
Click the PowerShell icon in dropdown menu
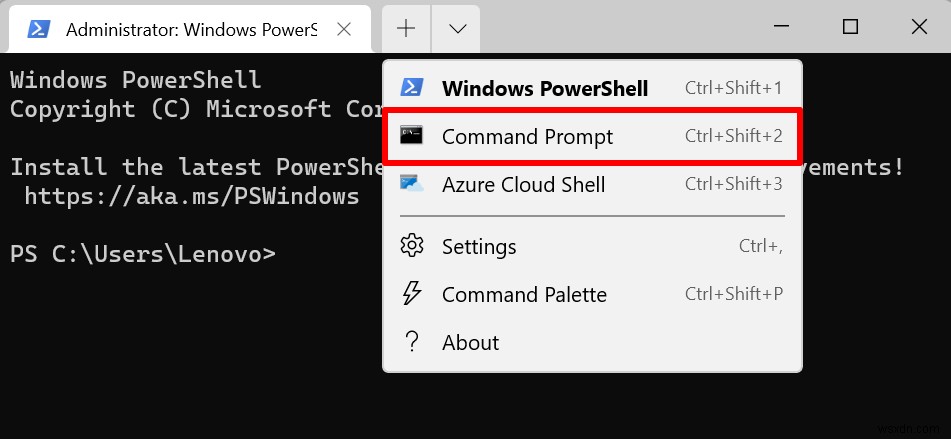pos(411,88)
